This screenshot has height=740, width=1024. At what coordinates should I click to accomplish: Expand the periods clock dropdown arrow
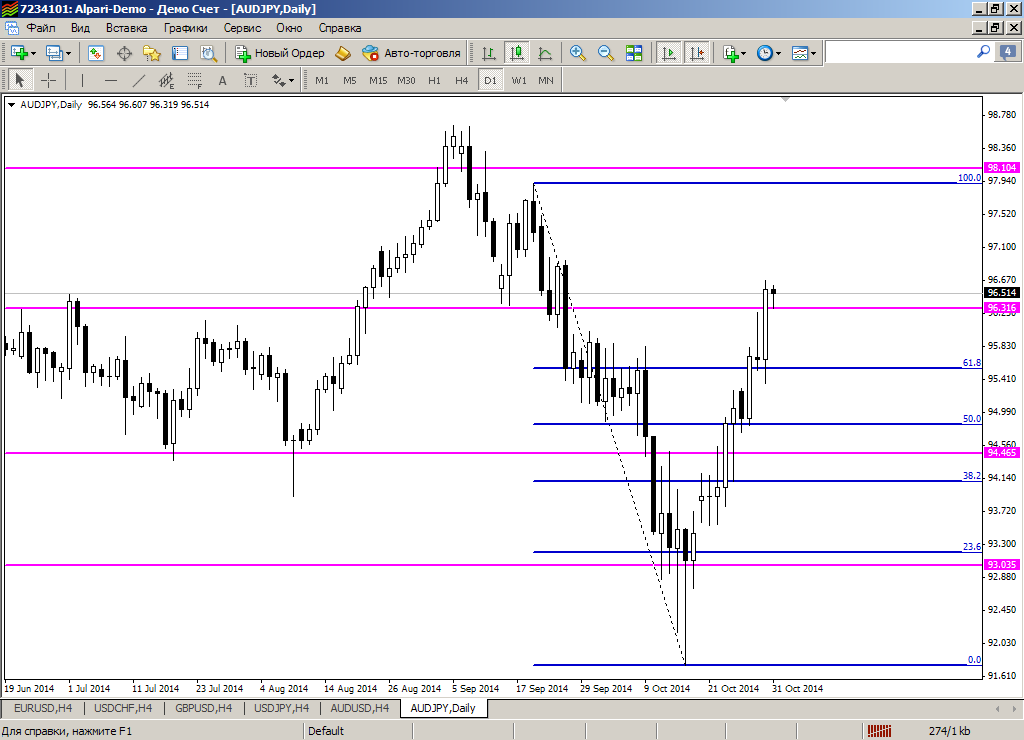[x=778, y=54]
